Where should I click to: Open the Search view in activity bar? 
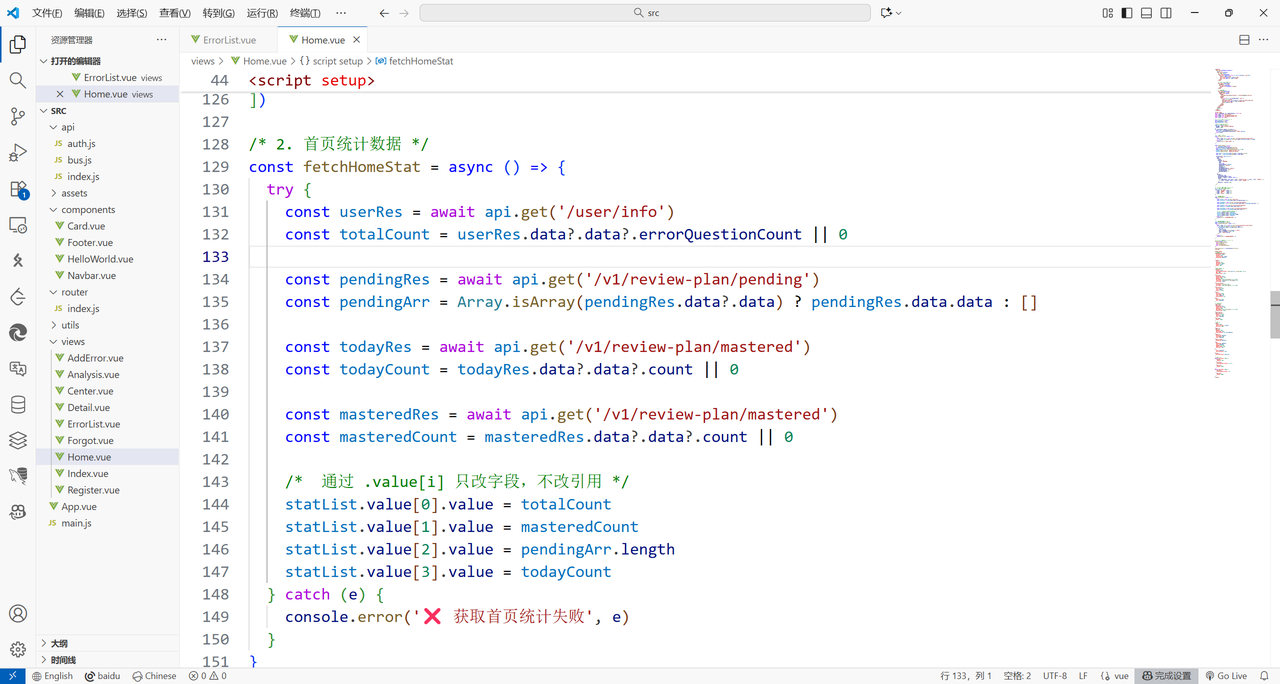17,80
